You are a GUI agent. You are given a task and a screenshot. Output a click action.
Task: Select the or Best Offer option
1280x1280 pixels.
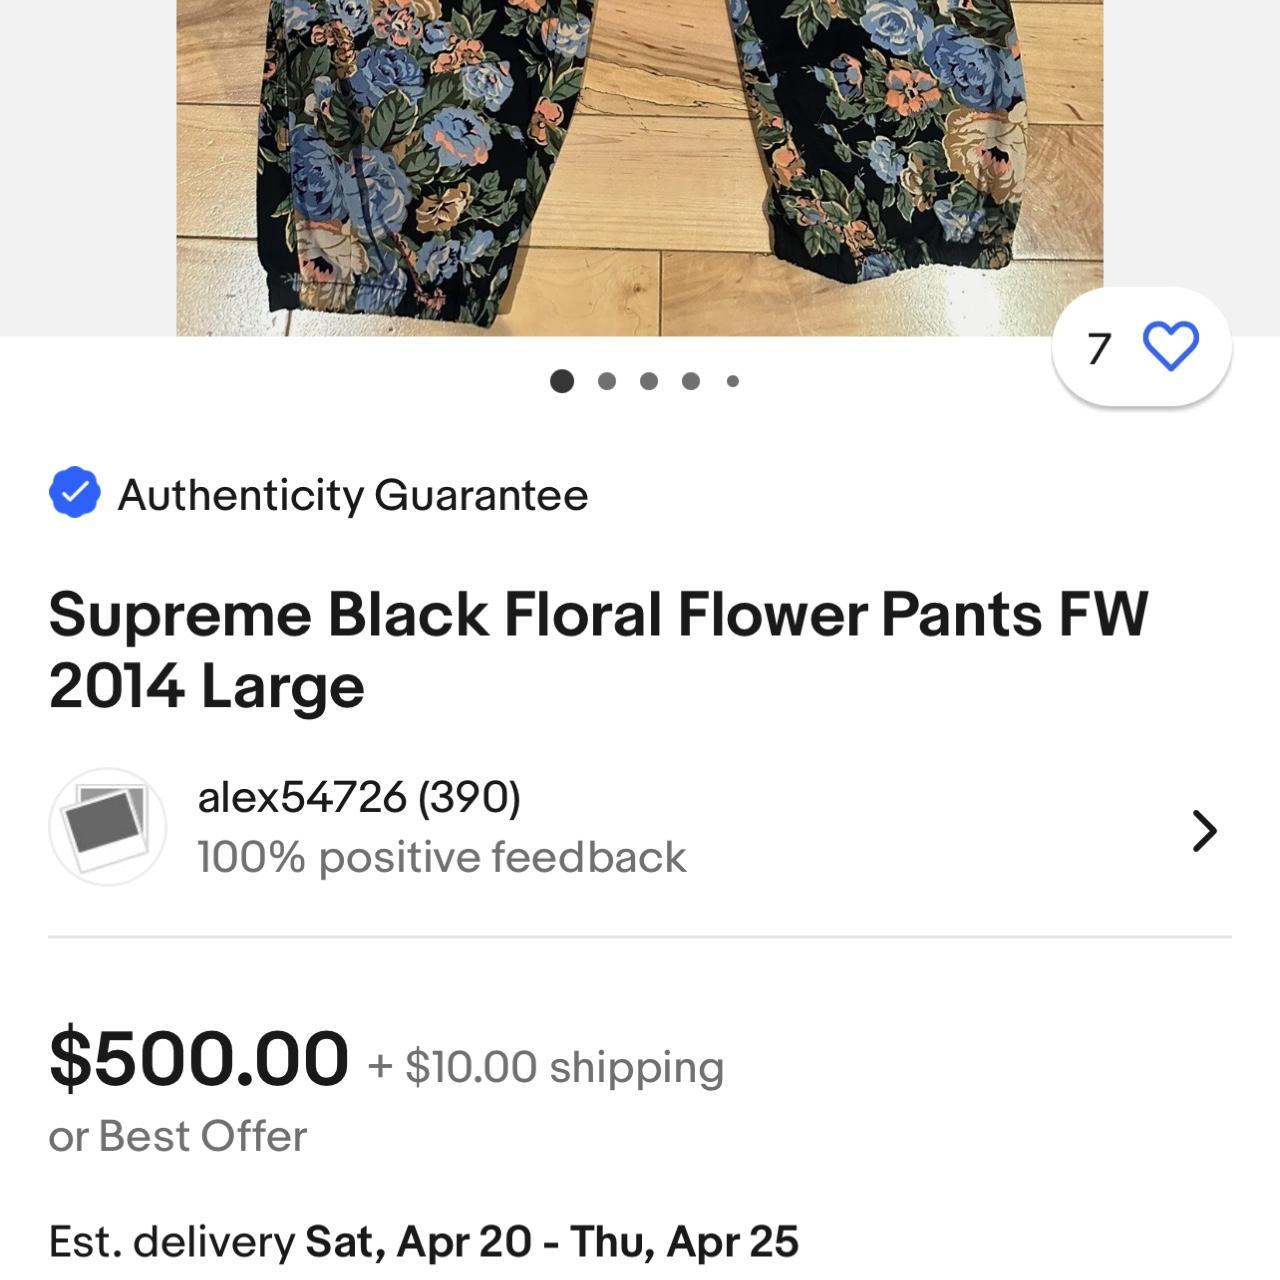click(179, 1135)
